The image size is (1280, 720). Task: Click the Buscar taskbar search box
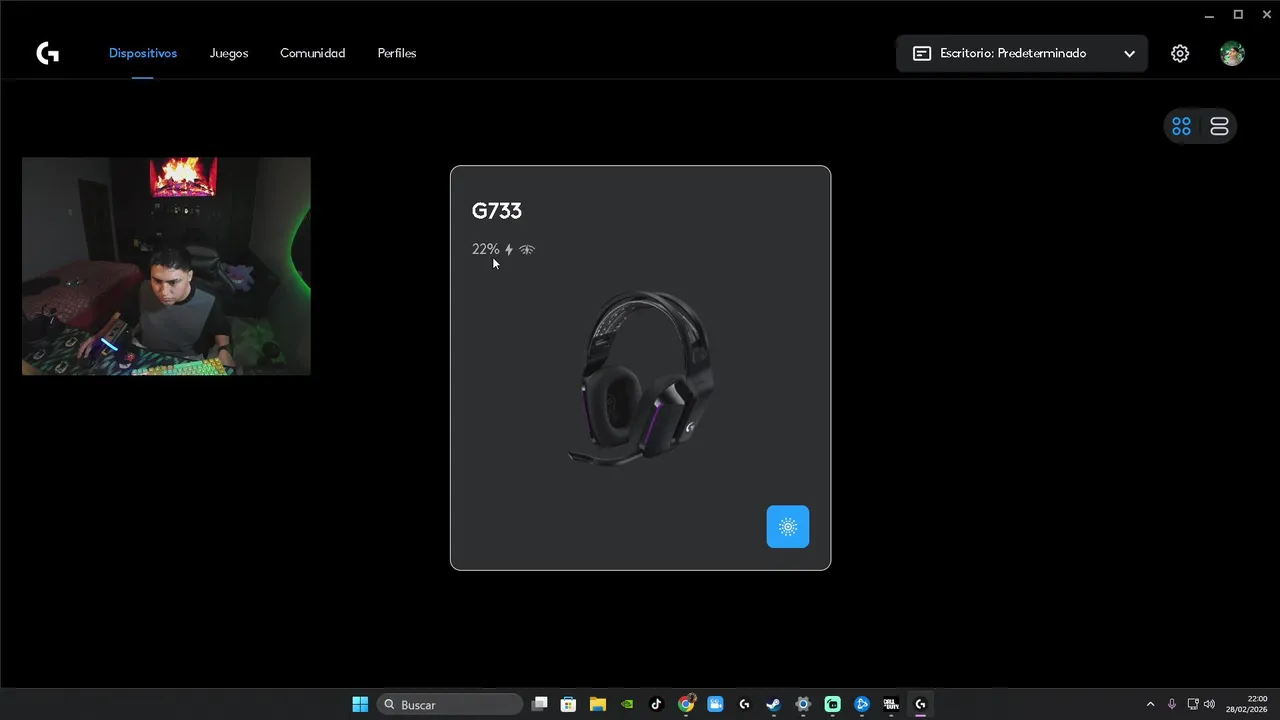click(x=450, y=704)
